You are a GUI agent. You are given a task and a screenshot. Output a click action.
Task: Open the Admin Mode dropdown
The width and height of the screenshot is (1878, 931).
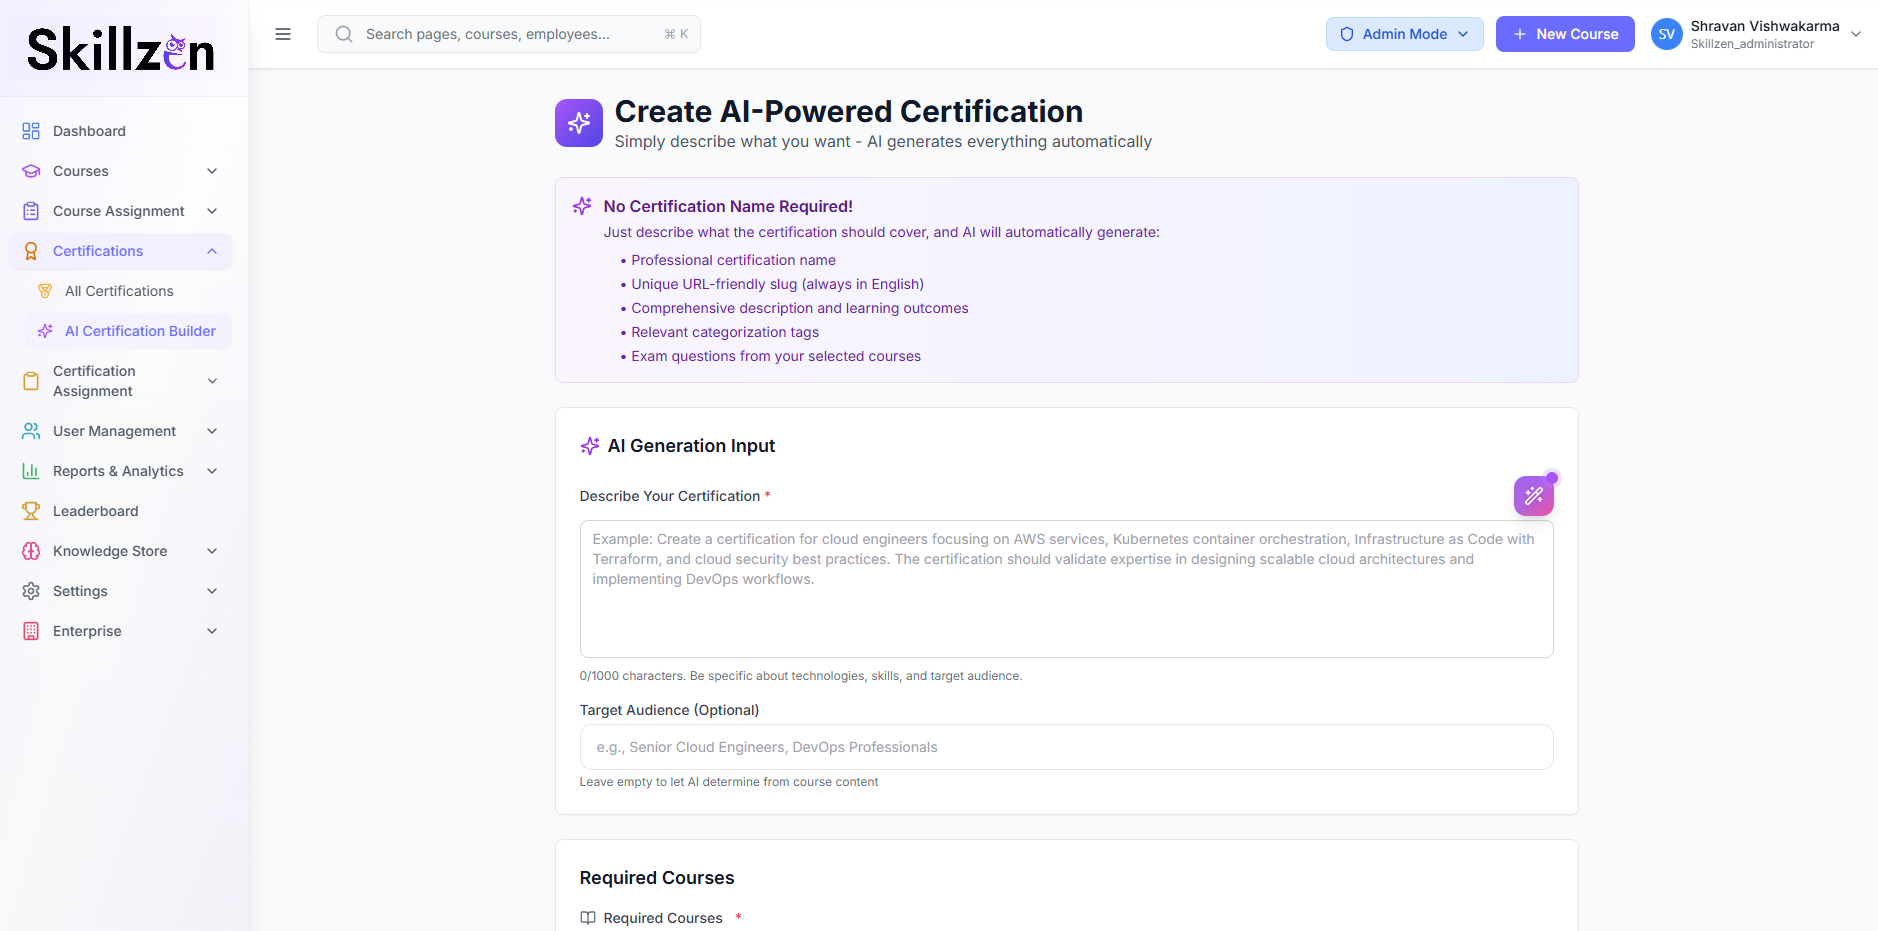(x=1404, y=34)
